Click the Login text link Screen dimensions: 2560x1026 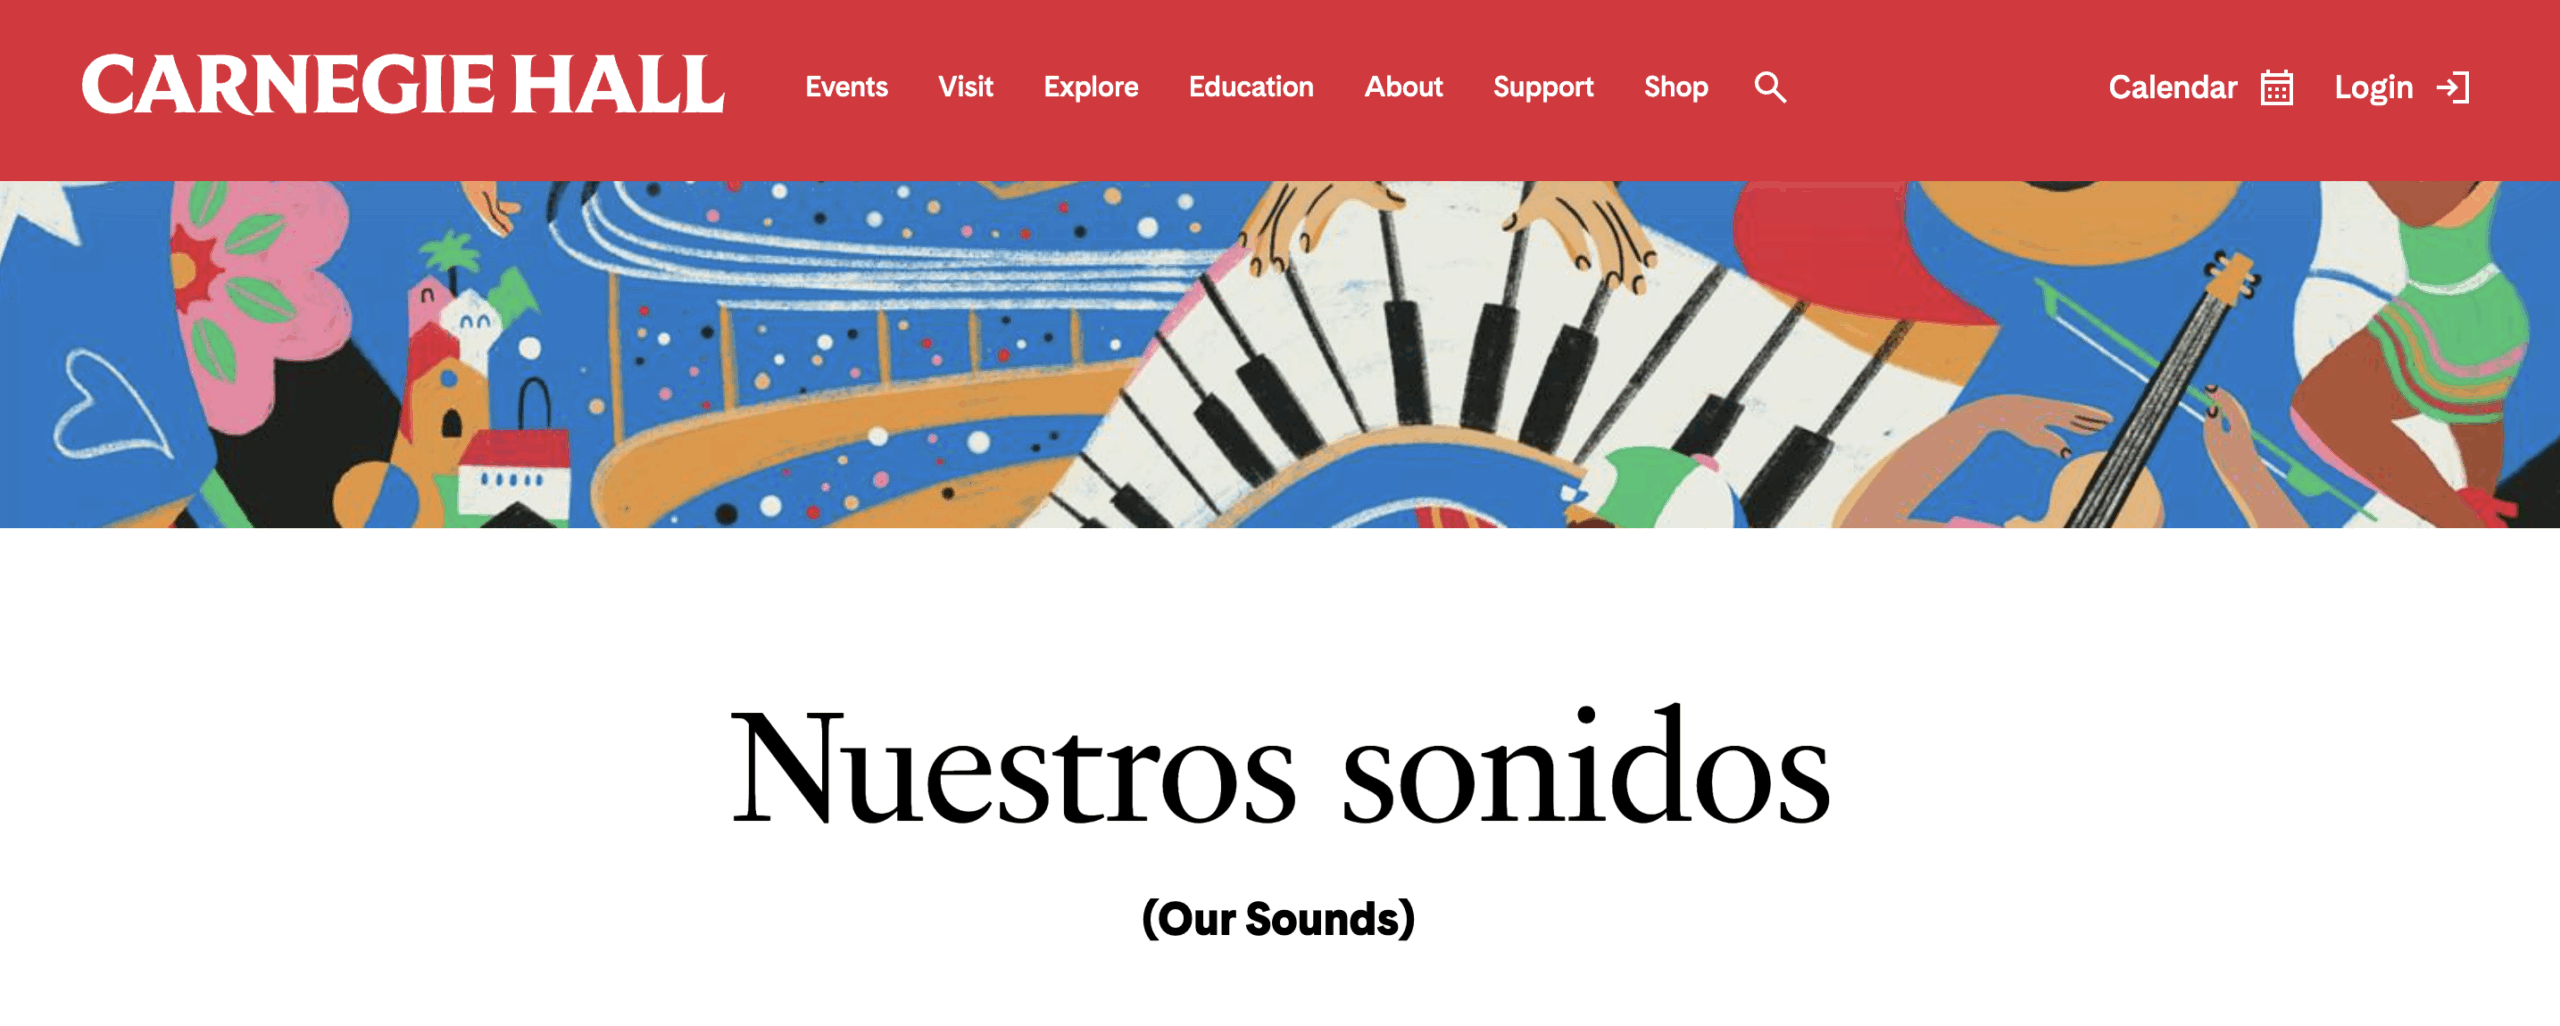[x=2374, y=88]
